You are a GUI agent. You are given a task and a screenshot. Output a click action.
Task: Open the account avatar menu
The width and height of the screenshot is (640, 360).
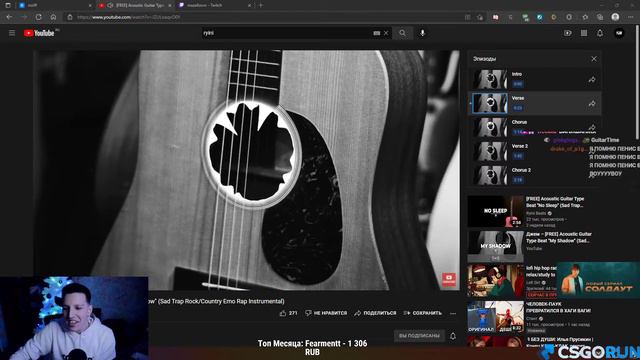point(619,33)
